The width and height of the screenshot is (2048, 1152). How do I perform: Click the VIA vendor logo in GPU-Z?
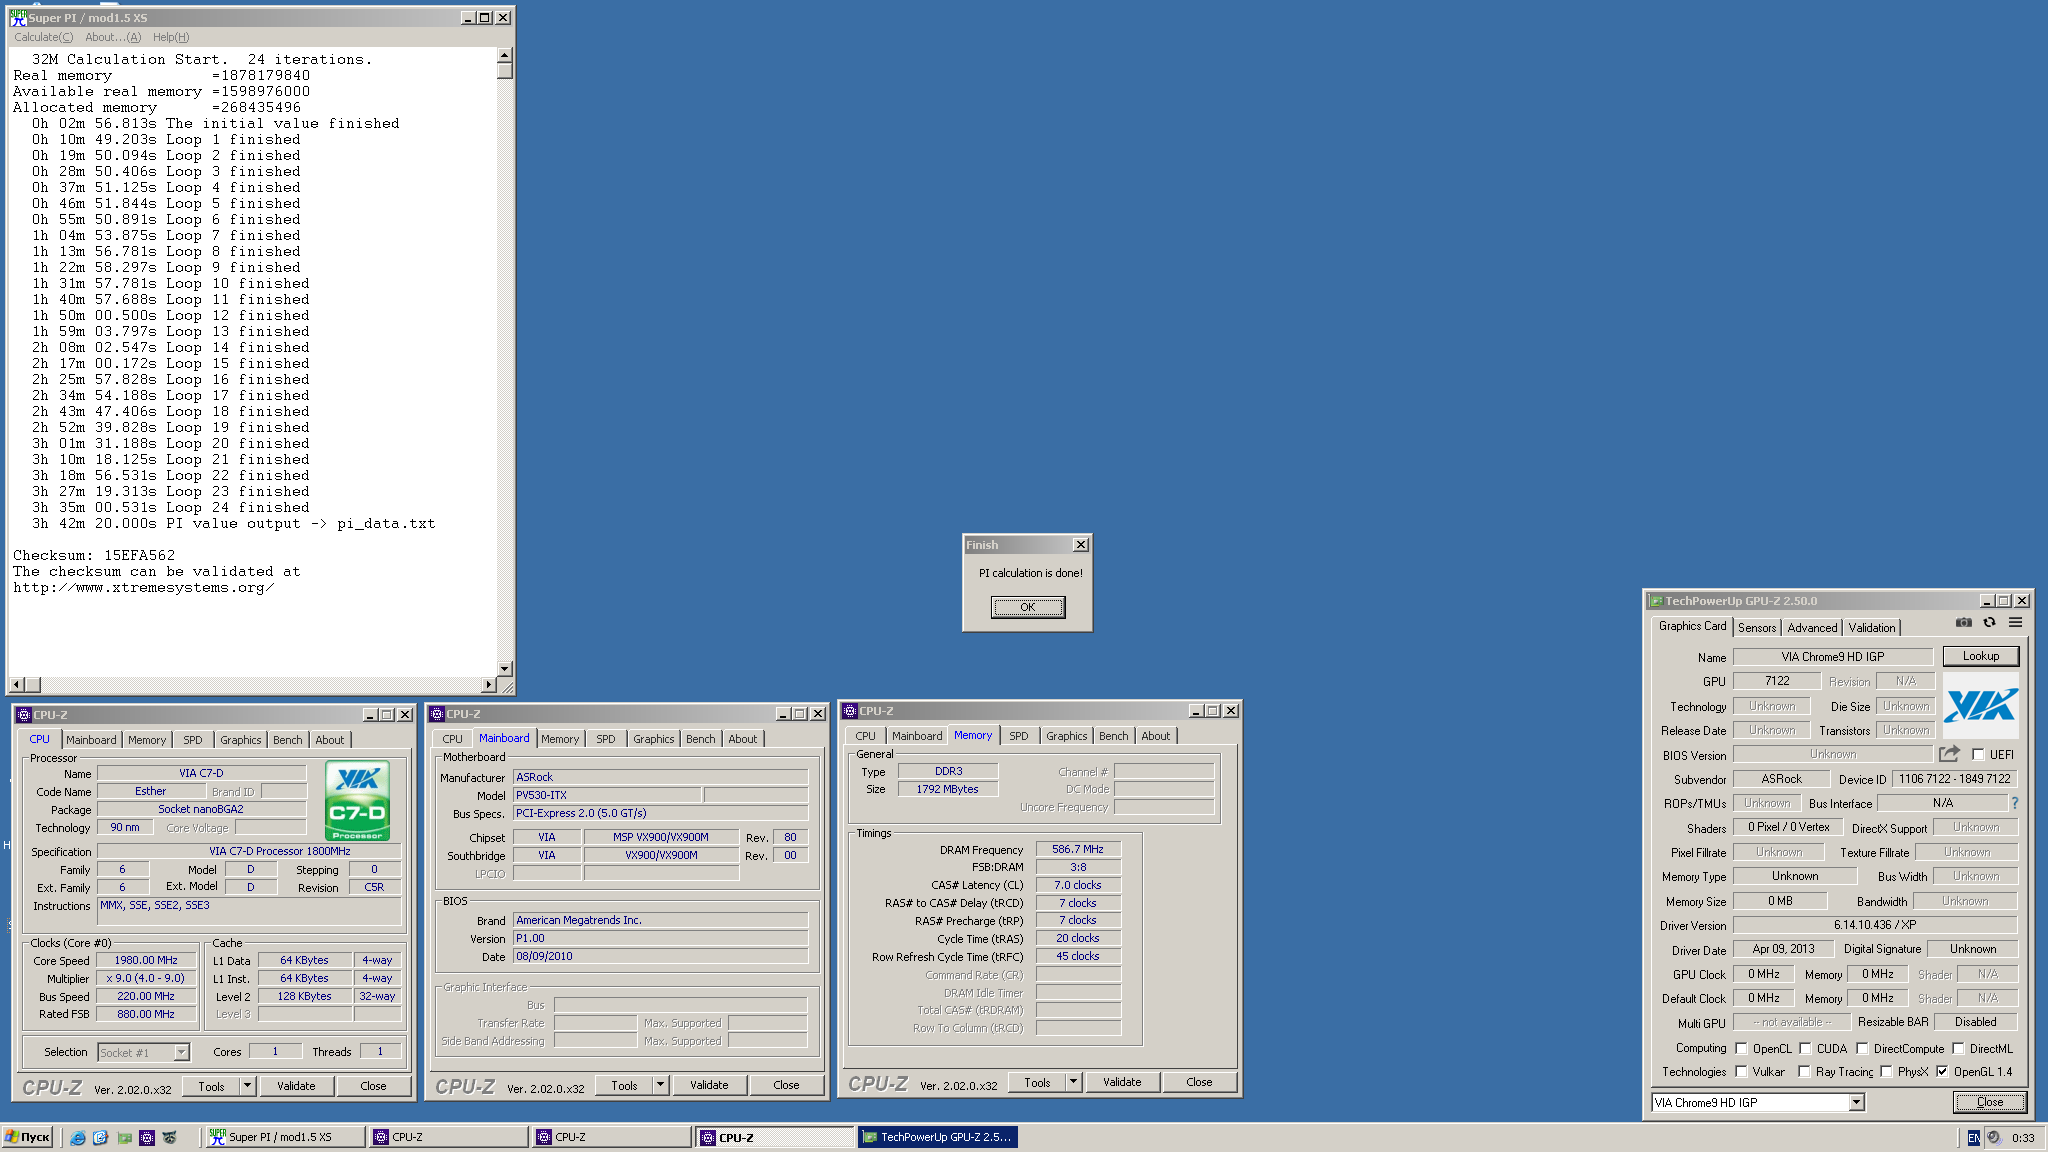1980,706
